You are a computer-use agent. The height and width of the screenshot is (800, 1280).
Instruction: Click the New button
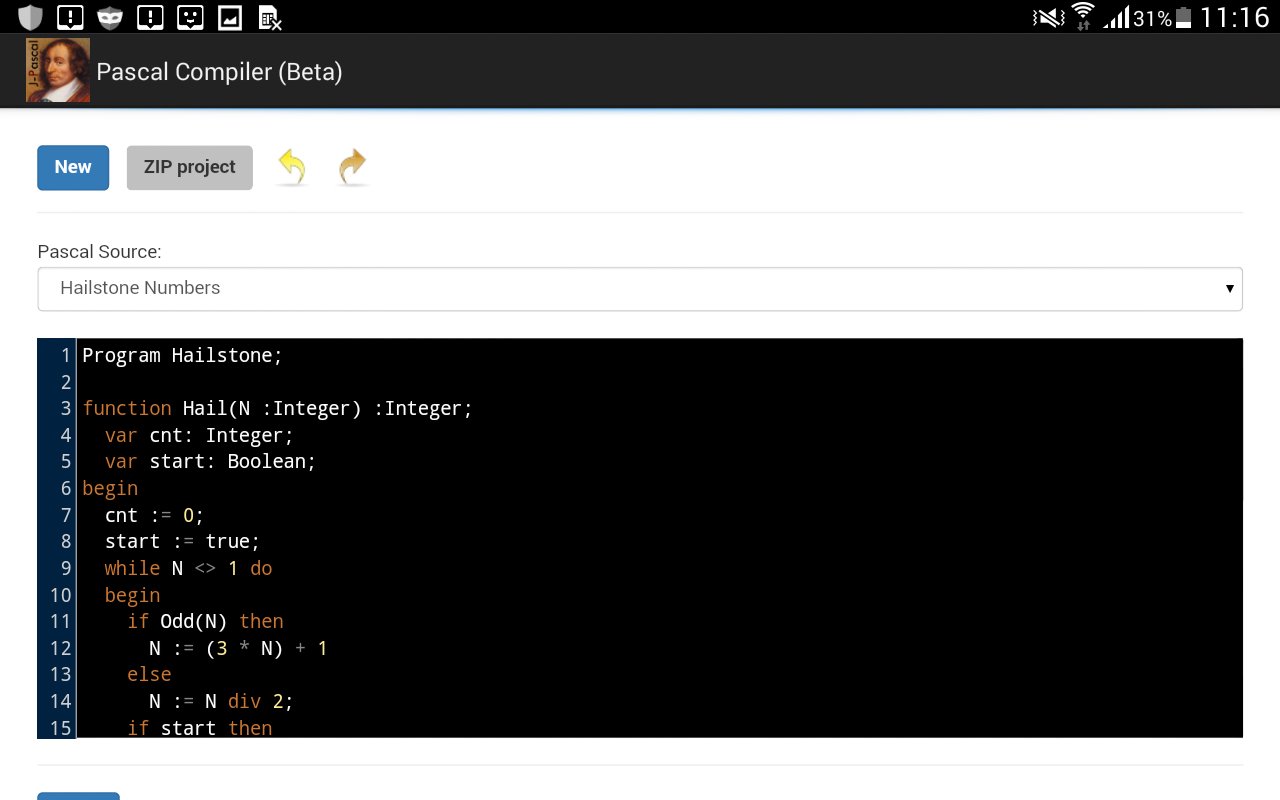click(73, 167)
